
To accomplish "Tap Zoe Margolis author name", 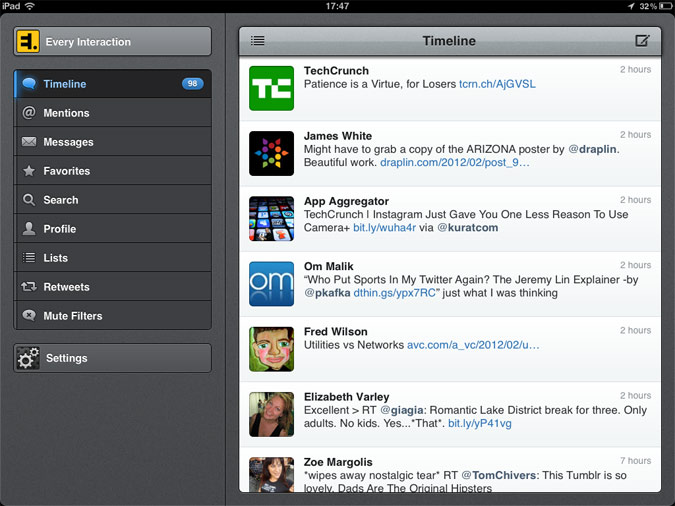I will (x=338, y=462).
